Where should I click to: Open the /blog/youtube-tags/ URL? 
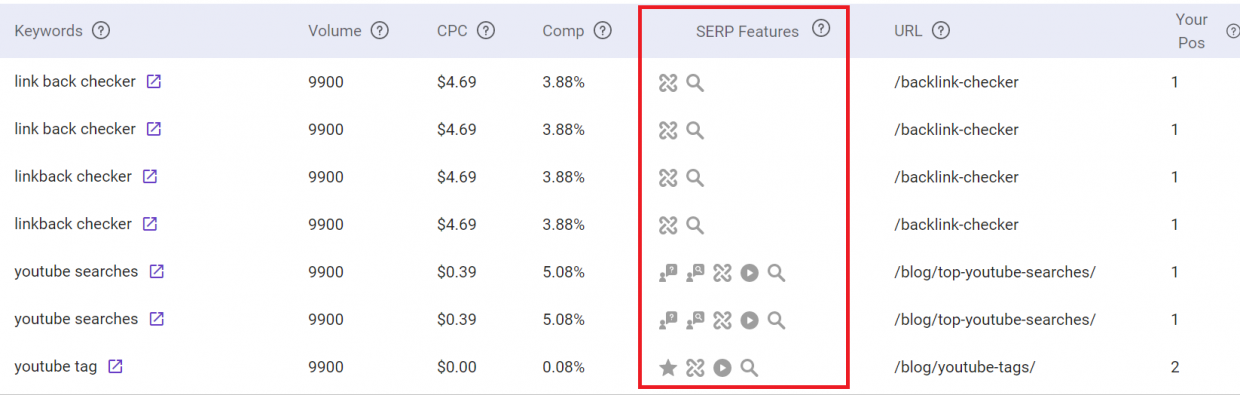964,367
